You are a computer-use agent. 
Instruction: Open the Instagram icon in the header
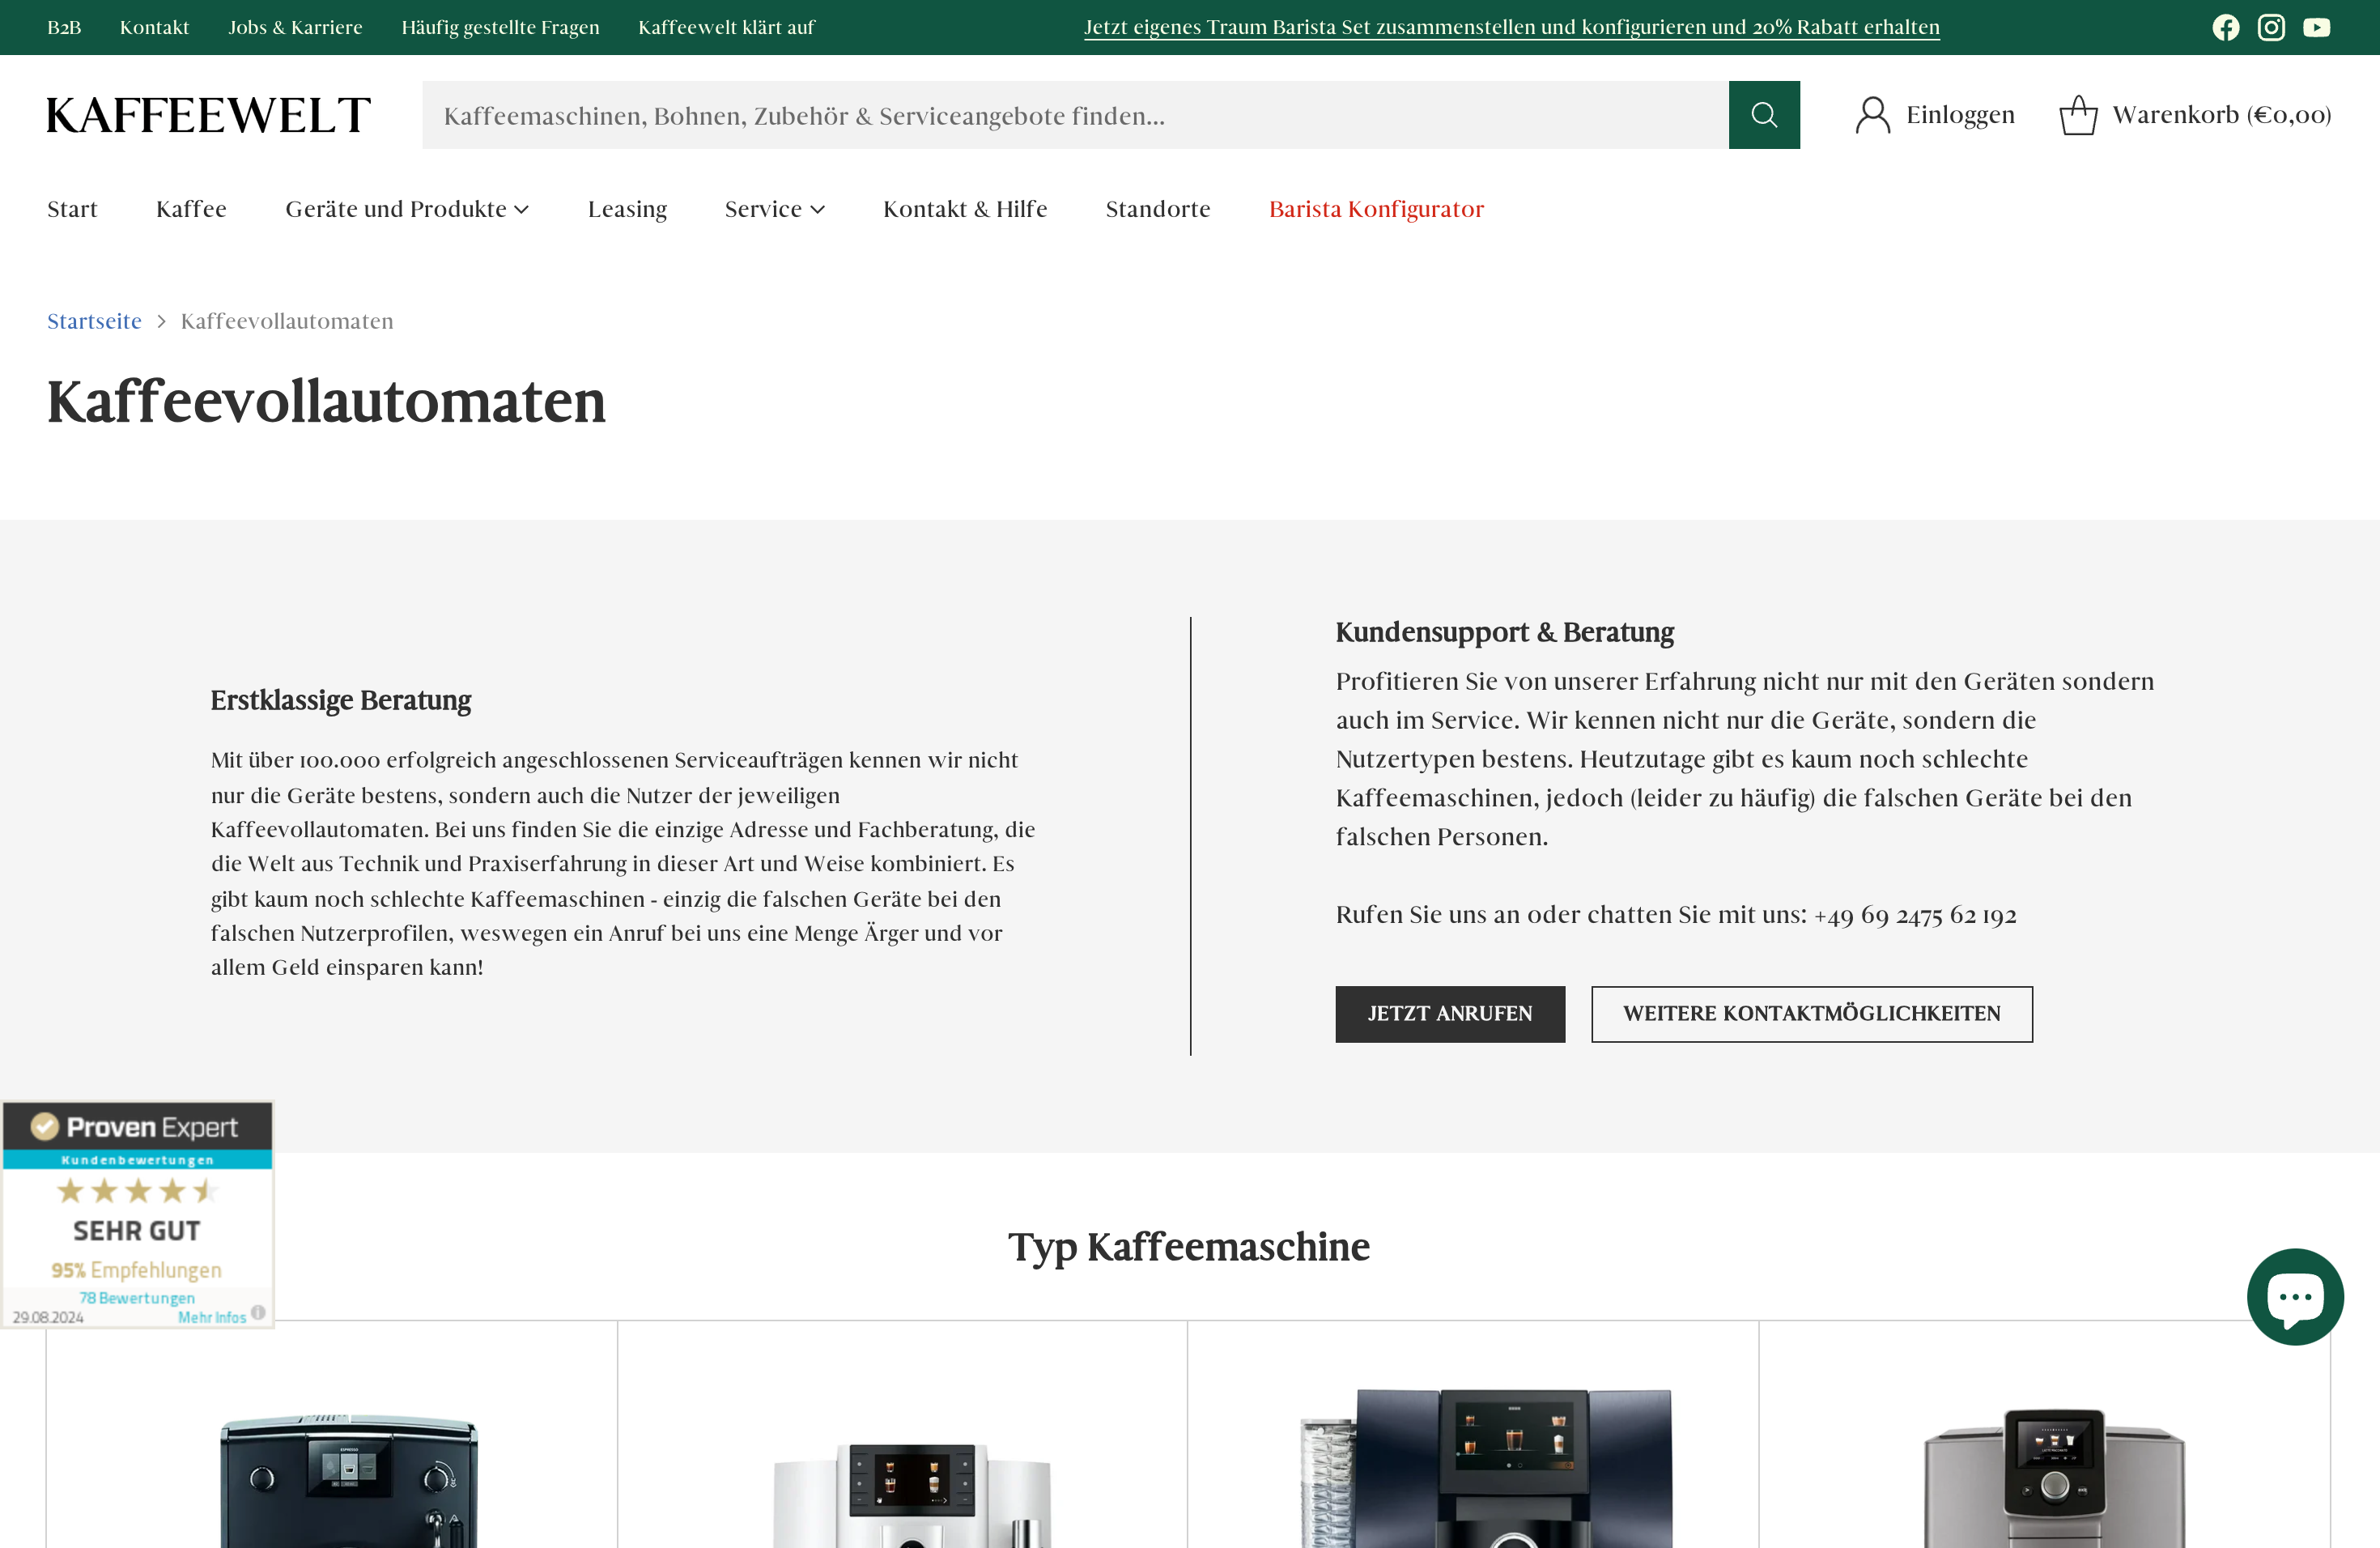(2271, 27)
